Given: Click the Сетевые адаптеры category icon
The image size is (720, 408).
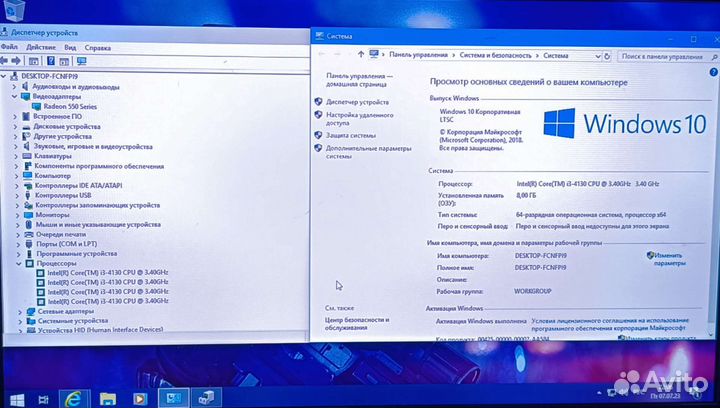Looking at the screenshot, I should [x=31, y=312].
